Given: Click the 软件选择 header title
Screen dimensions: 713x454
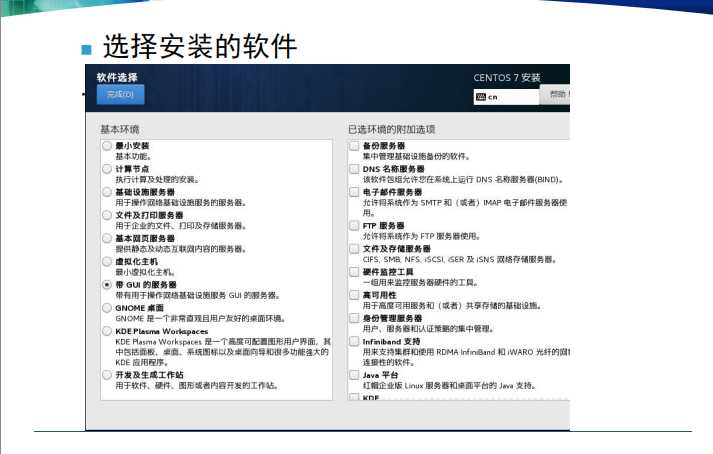Looking at the screenshot, I should [x=117, y=77].
